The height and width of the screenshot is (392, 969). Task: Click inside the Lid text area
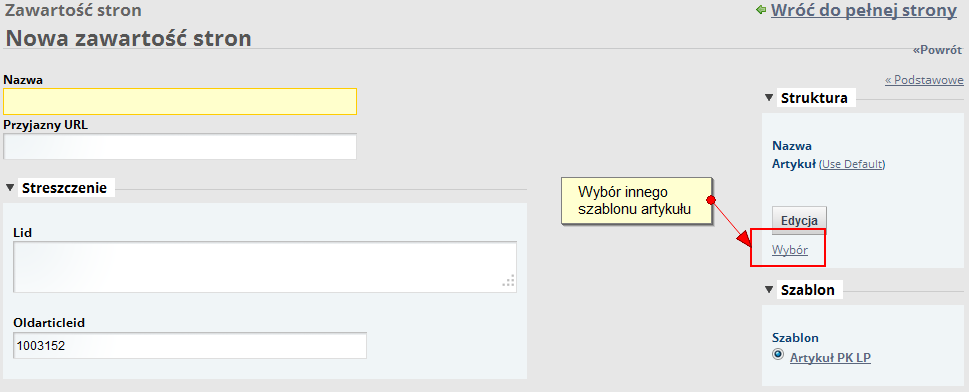click(x=265, y=266)
